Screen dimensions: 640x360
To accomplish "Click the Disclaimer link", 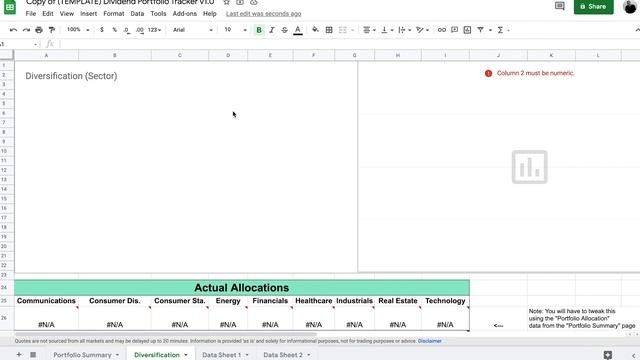I will tap(429, 341).
